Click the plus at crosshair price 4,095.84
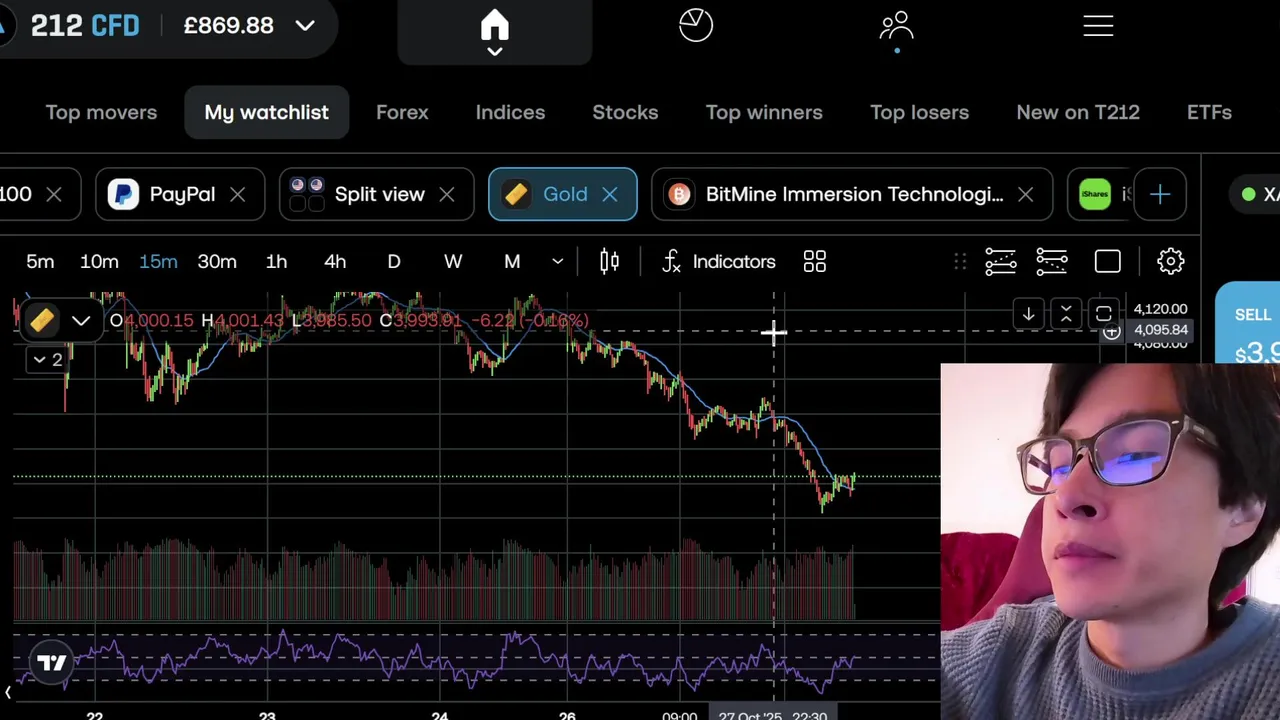Viewport: 1280px width, 720px height. [1112, 331]
